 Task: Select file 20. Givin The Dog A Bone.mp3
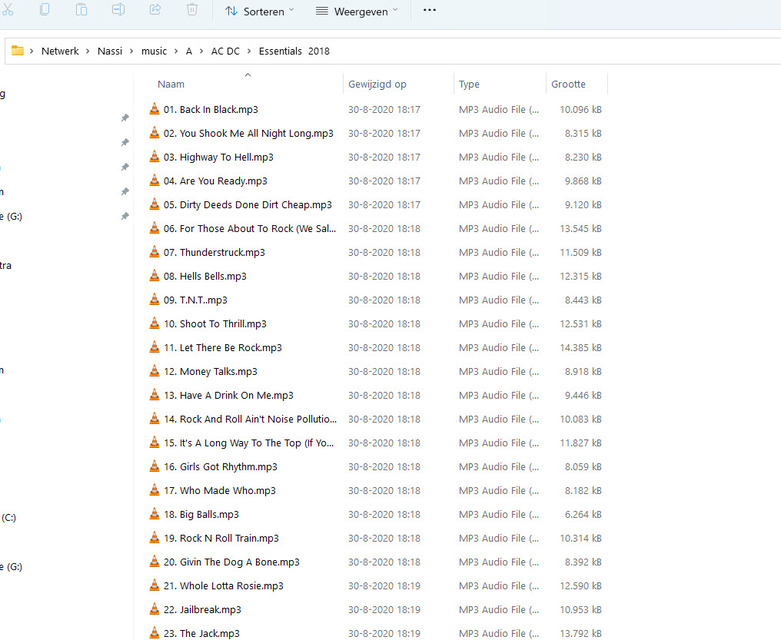pyautogui.click(x=231, y=562)
